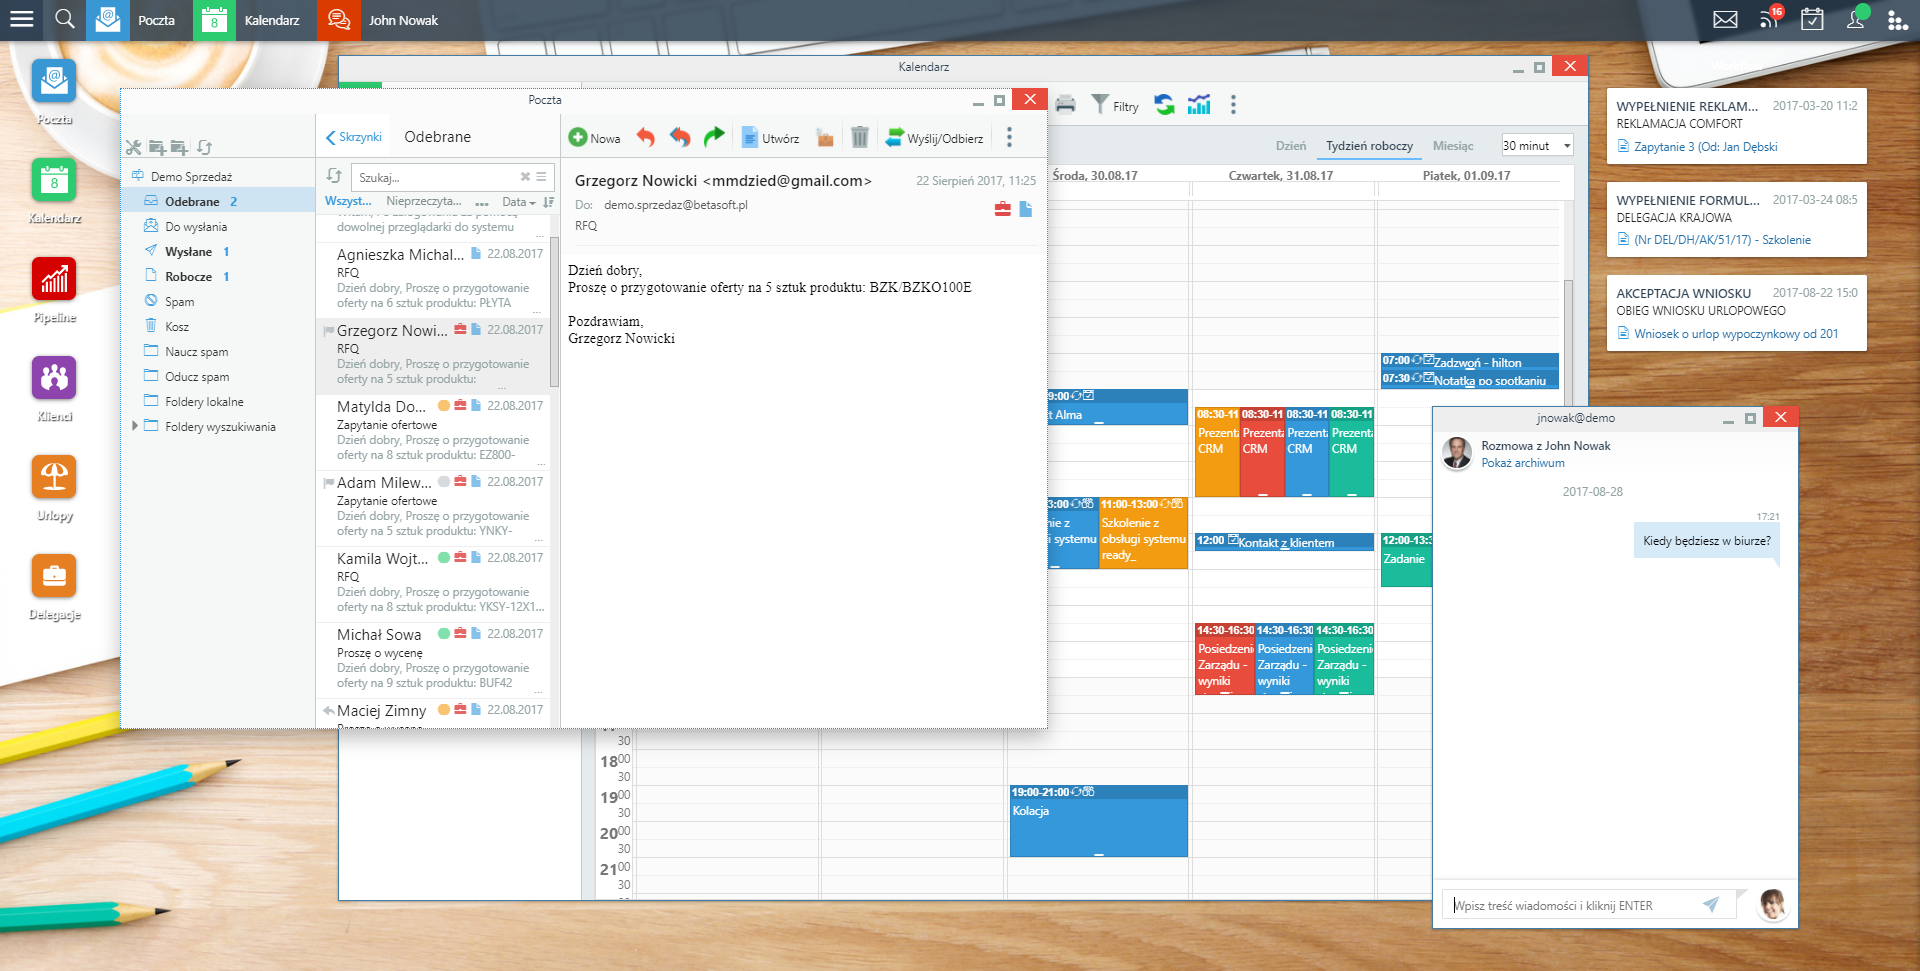Show the Nieprzeczytane messages filter tab
This screenshot has width=1920, height=971.
pyautogui.click(x=424, y=202)
